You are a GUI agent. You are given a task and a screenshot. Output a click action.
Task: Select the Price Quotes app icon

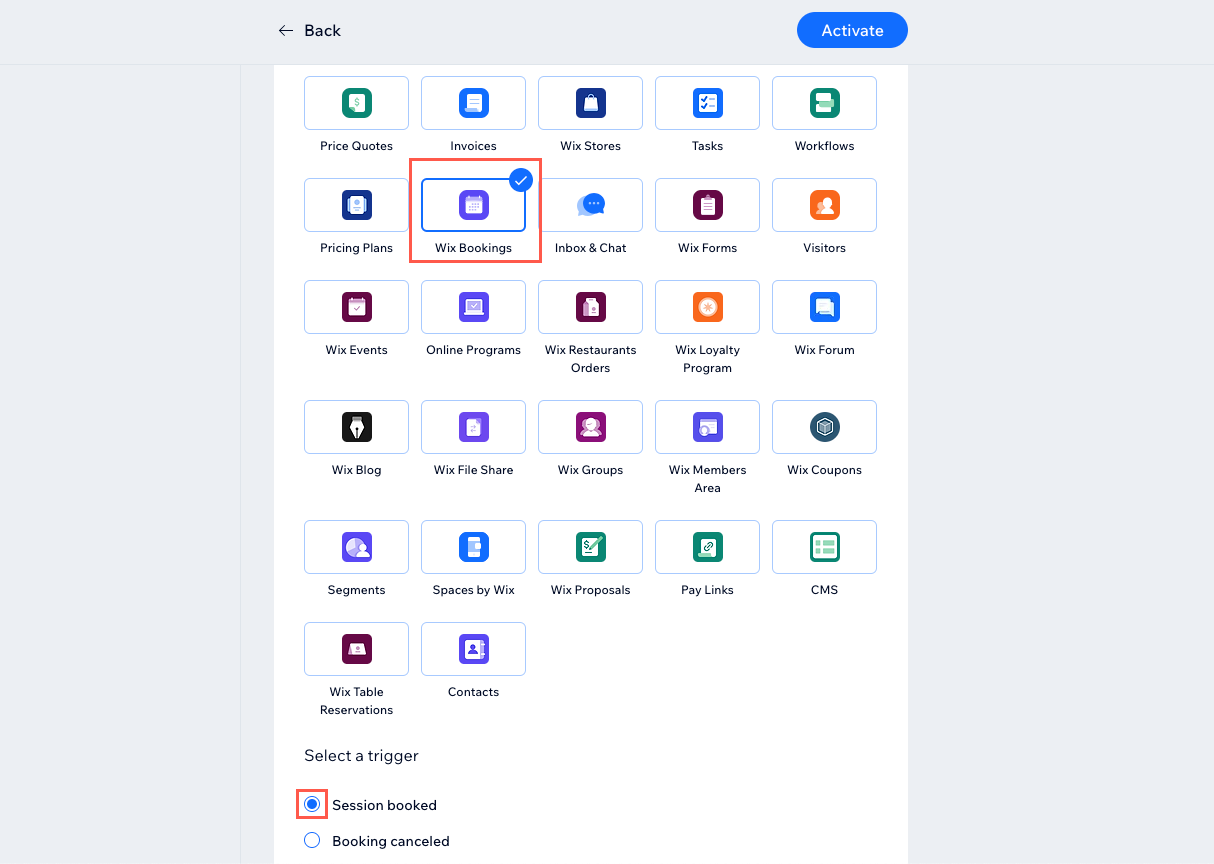(356, 102)
